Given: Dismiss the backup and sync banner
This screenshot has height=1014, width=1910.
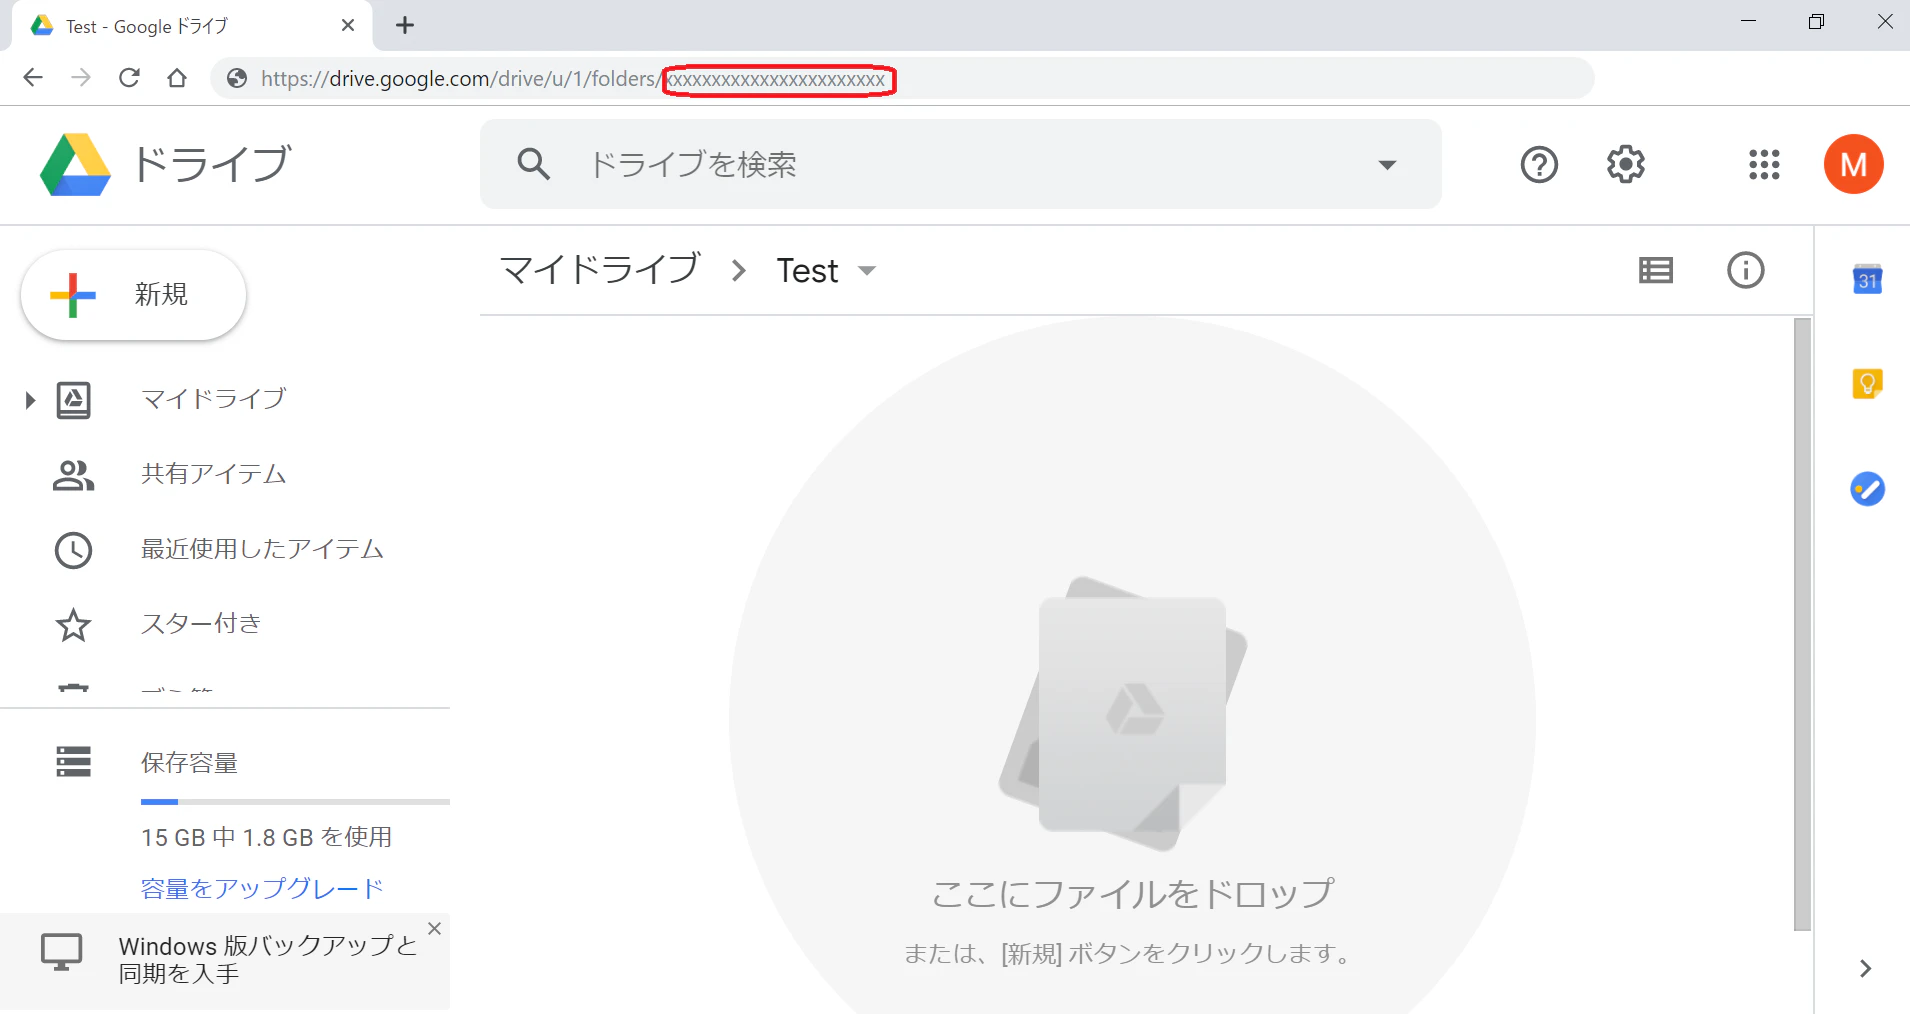Looking at the screenshot, I should (434, 929).
